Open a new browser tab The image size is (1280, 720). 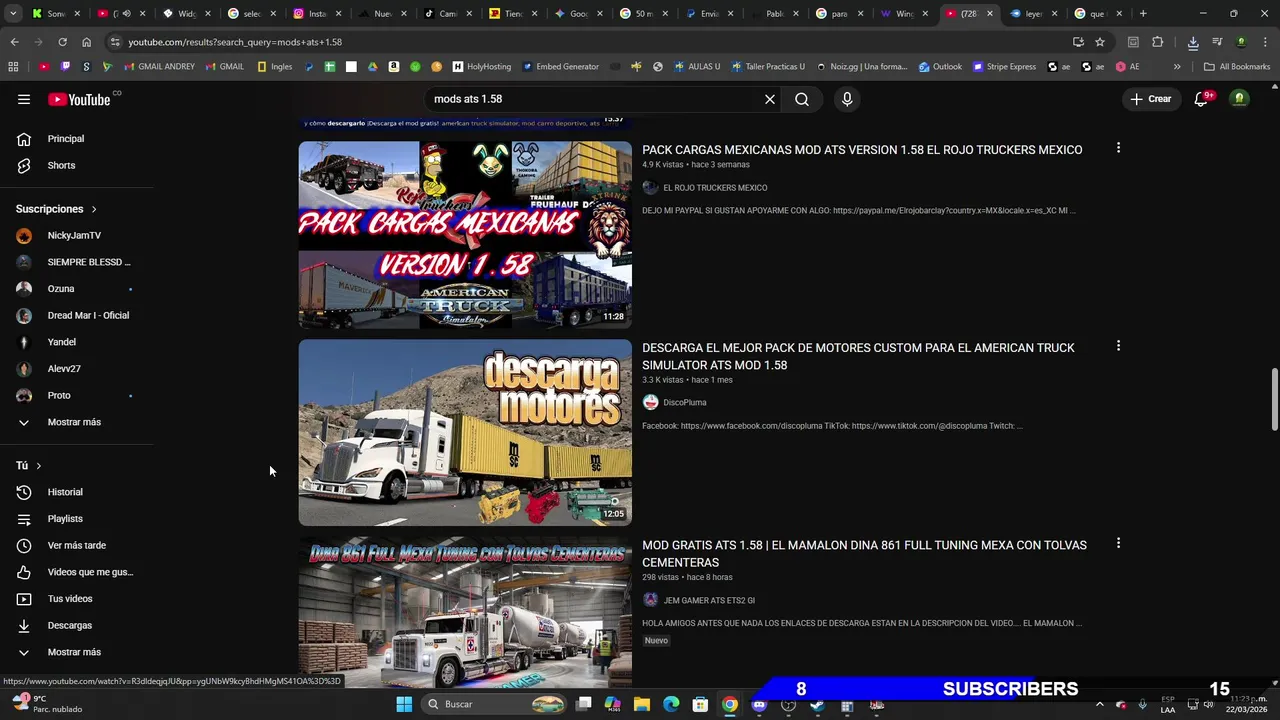click(1143, 14)
